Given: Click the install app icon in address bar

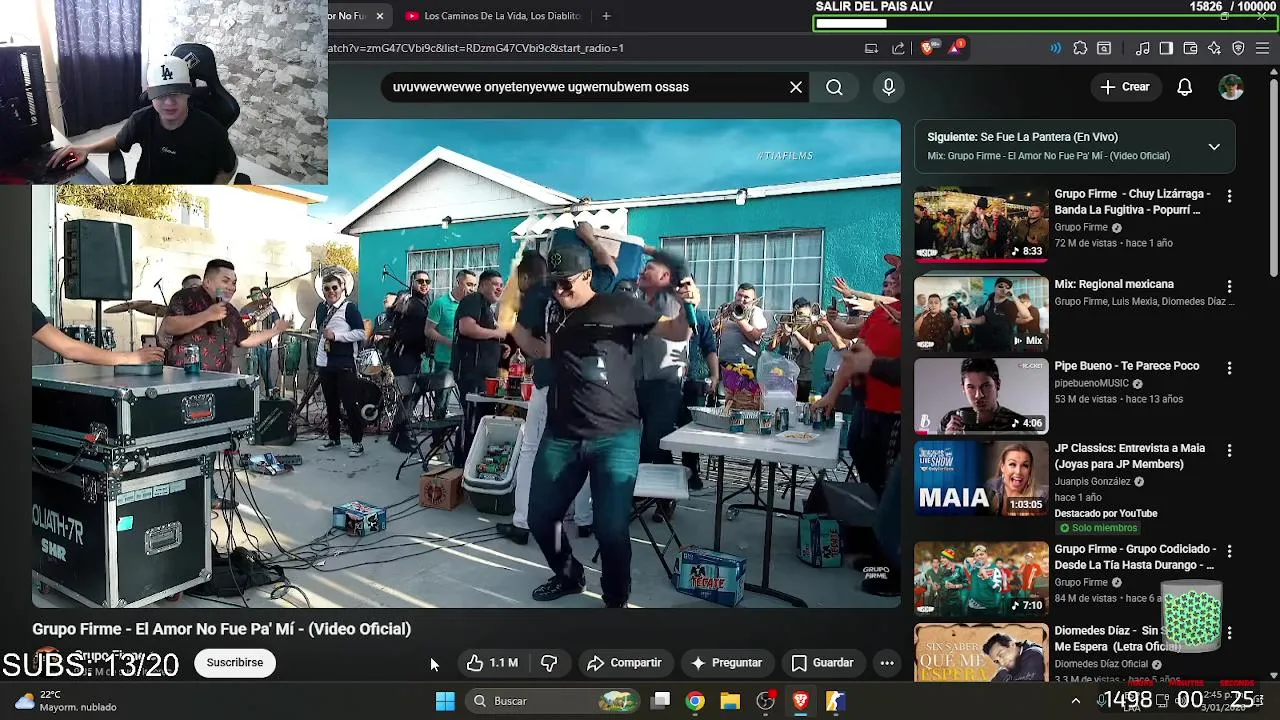Looking at the screenshot, I should point(871,48).
